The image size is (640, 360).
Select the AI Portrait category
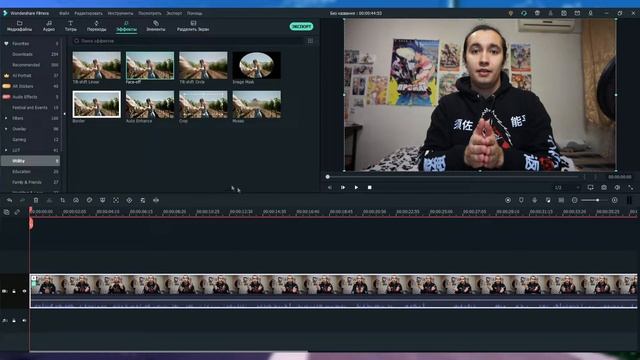tap(22, 76)
